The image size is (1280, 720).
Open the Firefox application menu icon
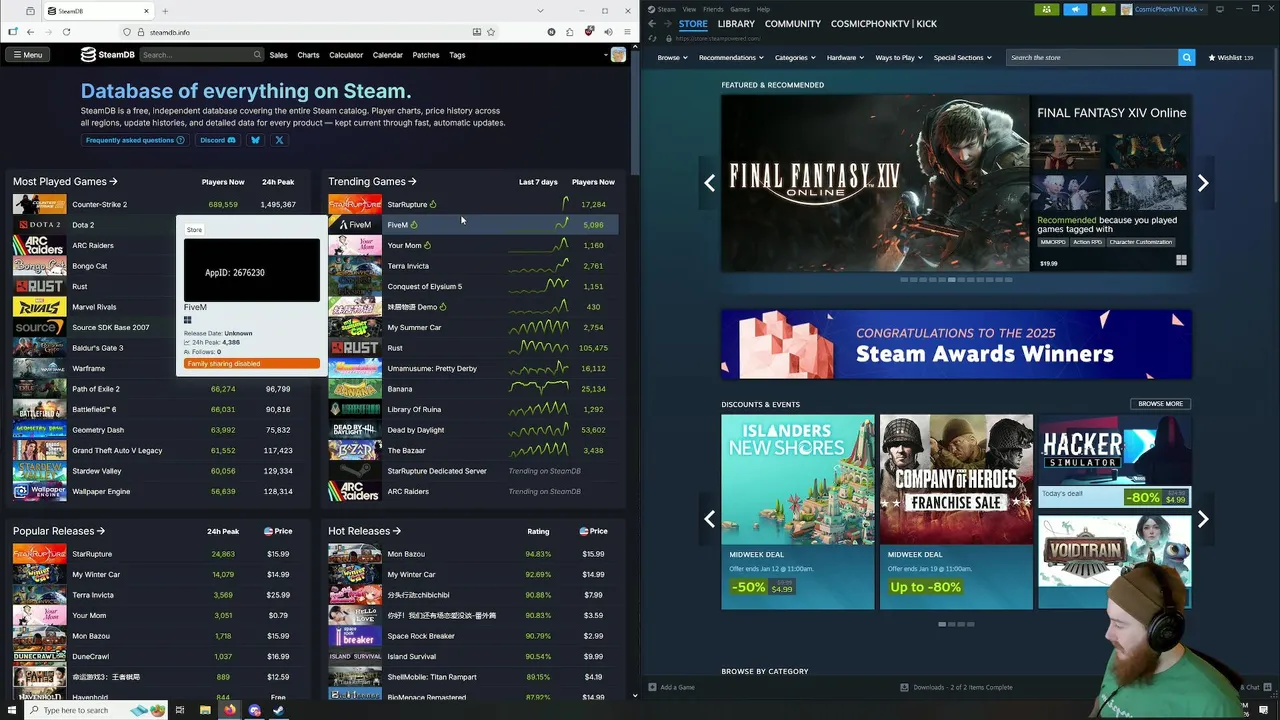coord(627,32)
